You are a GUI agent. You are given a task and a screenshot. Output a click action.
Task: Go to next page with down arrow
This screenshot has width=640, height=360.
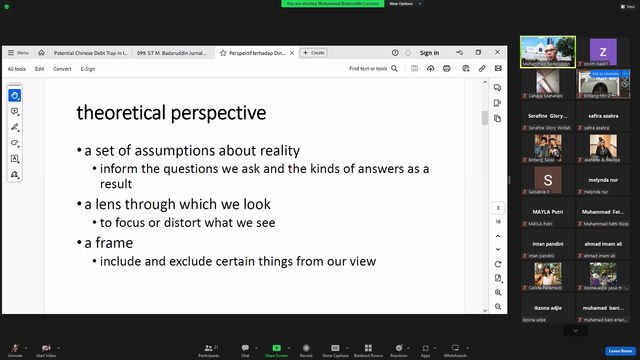(498, 249)
